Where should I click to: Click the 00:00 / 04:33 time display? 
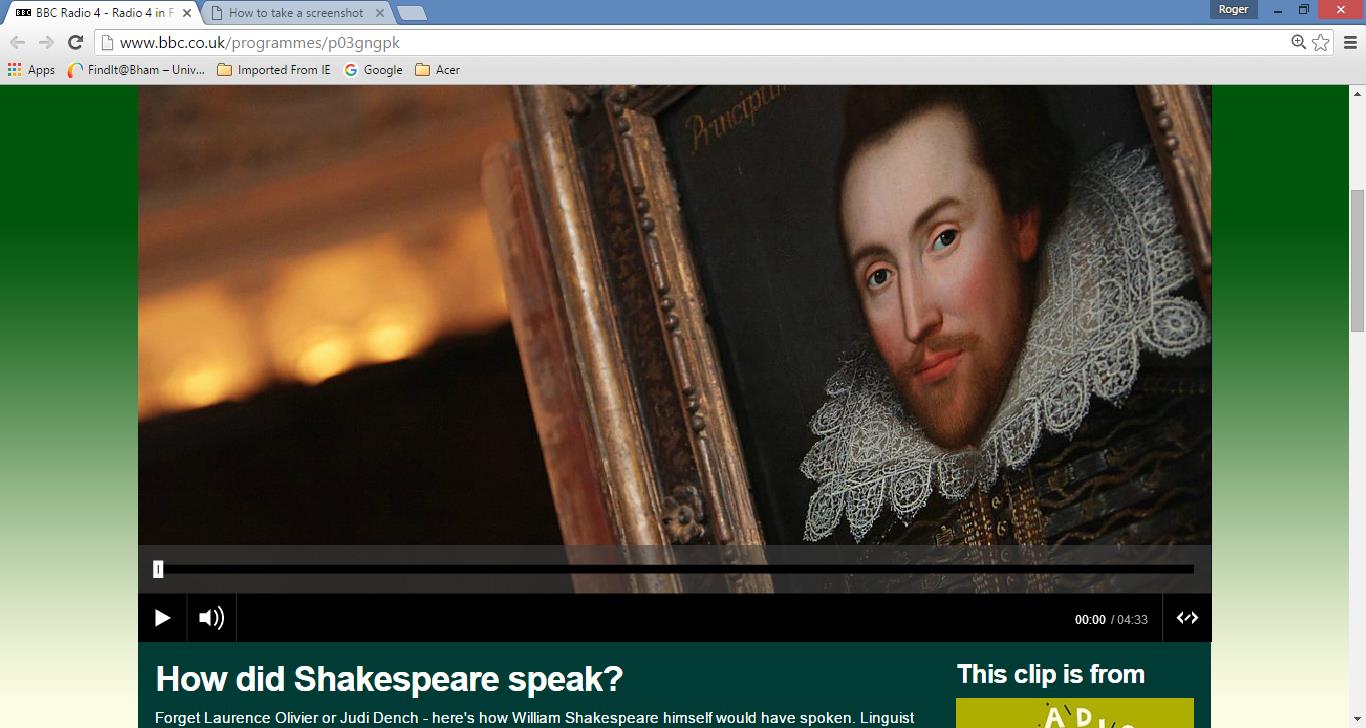1111,620
